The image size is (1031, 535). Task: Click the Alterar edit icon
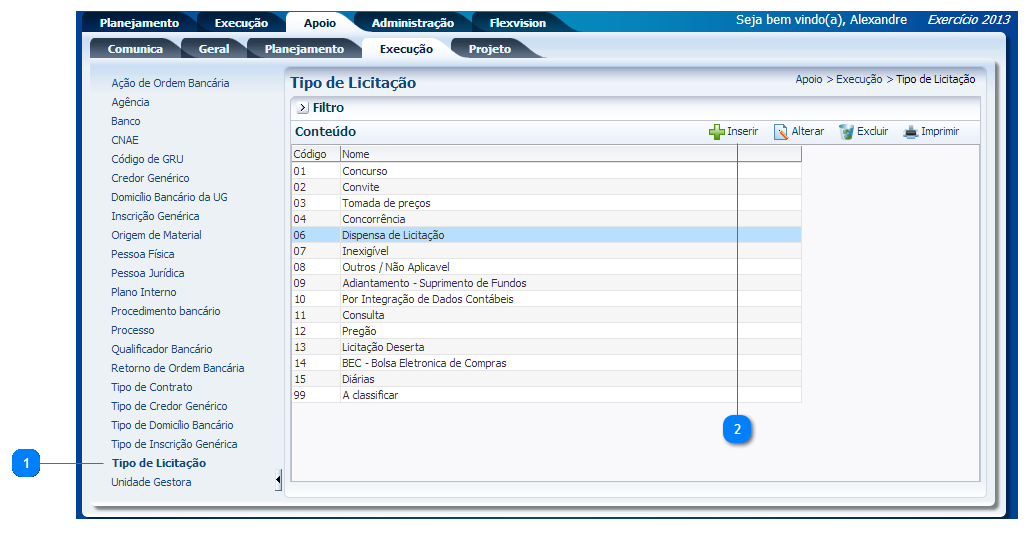781,132
